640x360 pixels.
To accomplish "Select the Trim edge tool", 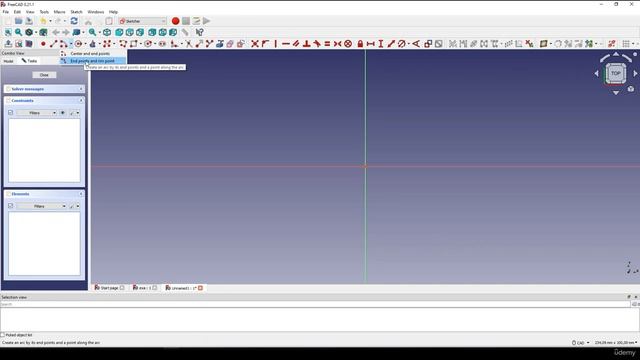I will (x=189, y=44).
